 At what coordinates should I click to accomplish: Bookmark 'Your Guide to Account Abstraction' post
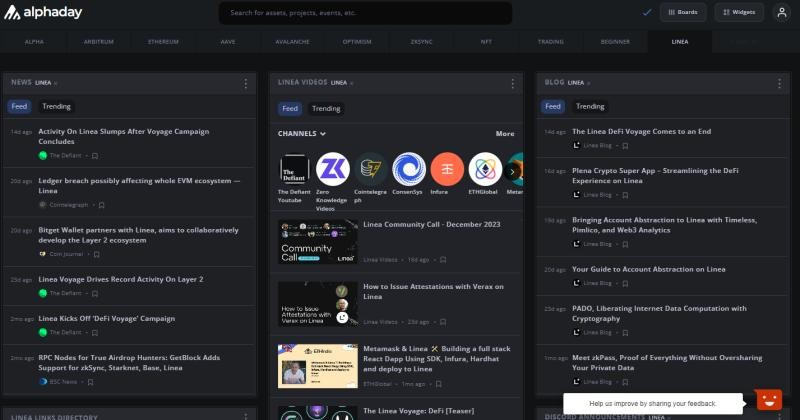[625, 283]
